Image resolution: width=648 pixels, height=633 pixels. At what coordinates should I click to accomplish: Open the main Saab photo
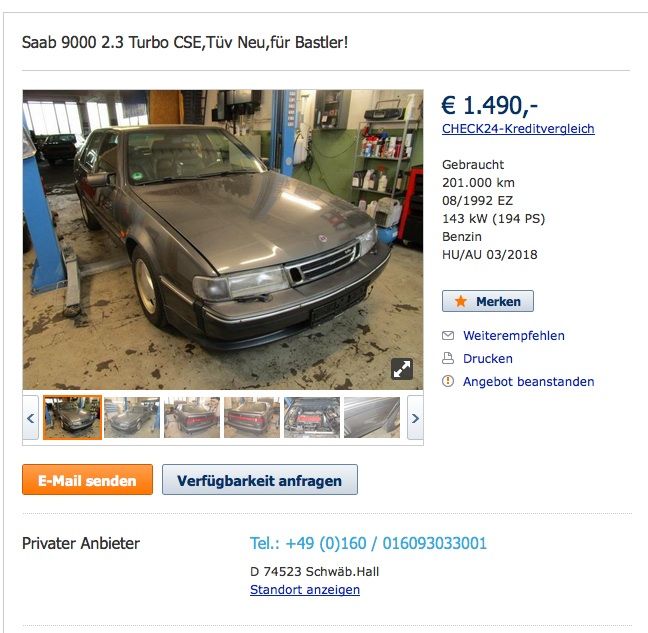(x=223, y=240)
